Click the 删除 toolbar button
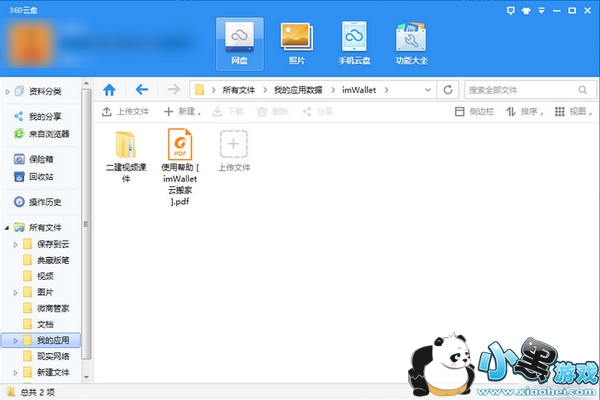Viewport: 600px width, 400px height. click(272, 111)
